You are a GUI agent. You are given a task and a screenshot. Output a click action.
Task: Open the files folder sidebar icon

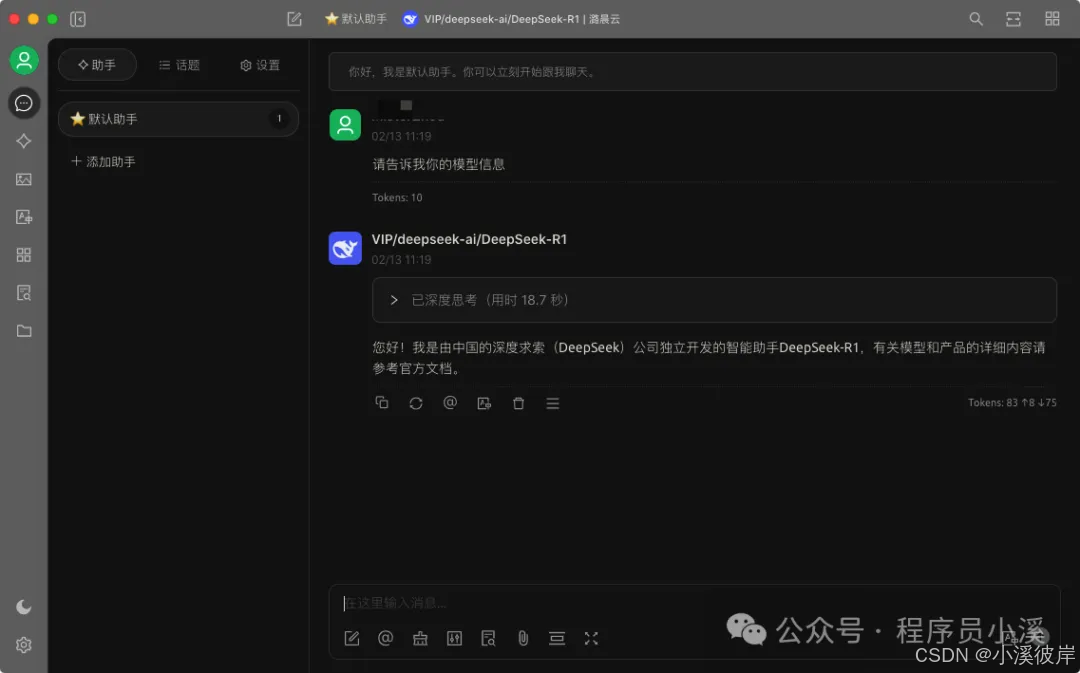click(x=24, y=331)
